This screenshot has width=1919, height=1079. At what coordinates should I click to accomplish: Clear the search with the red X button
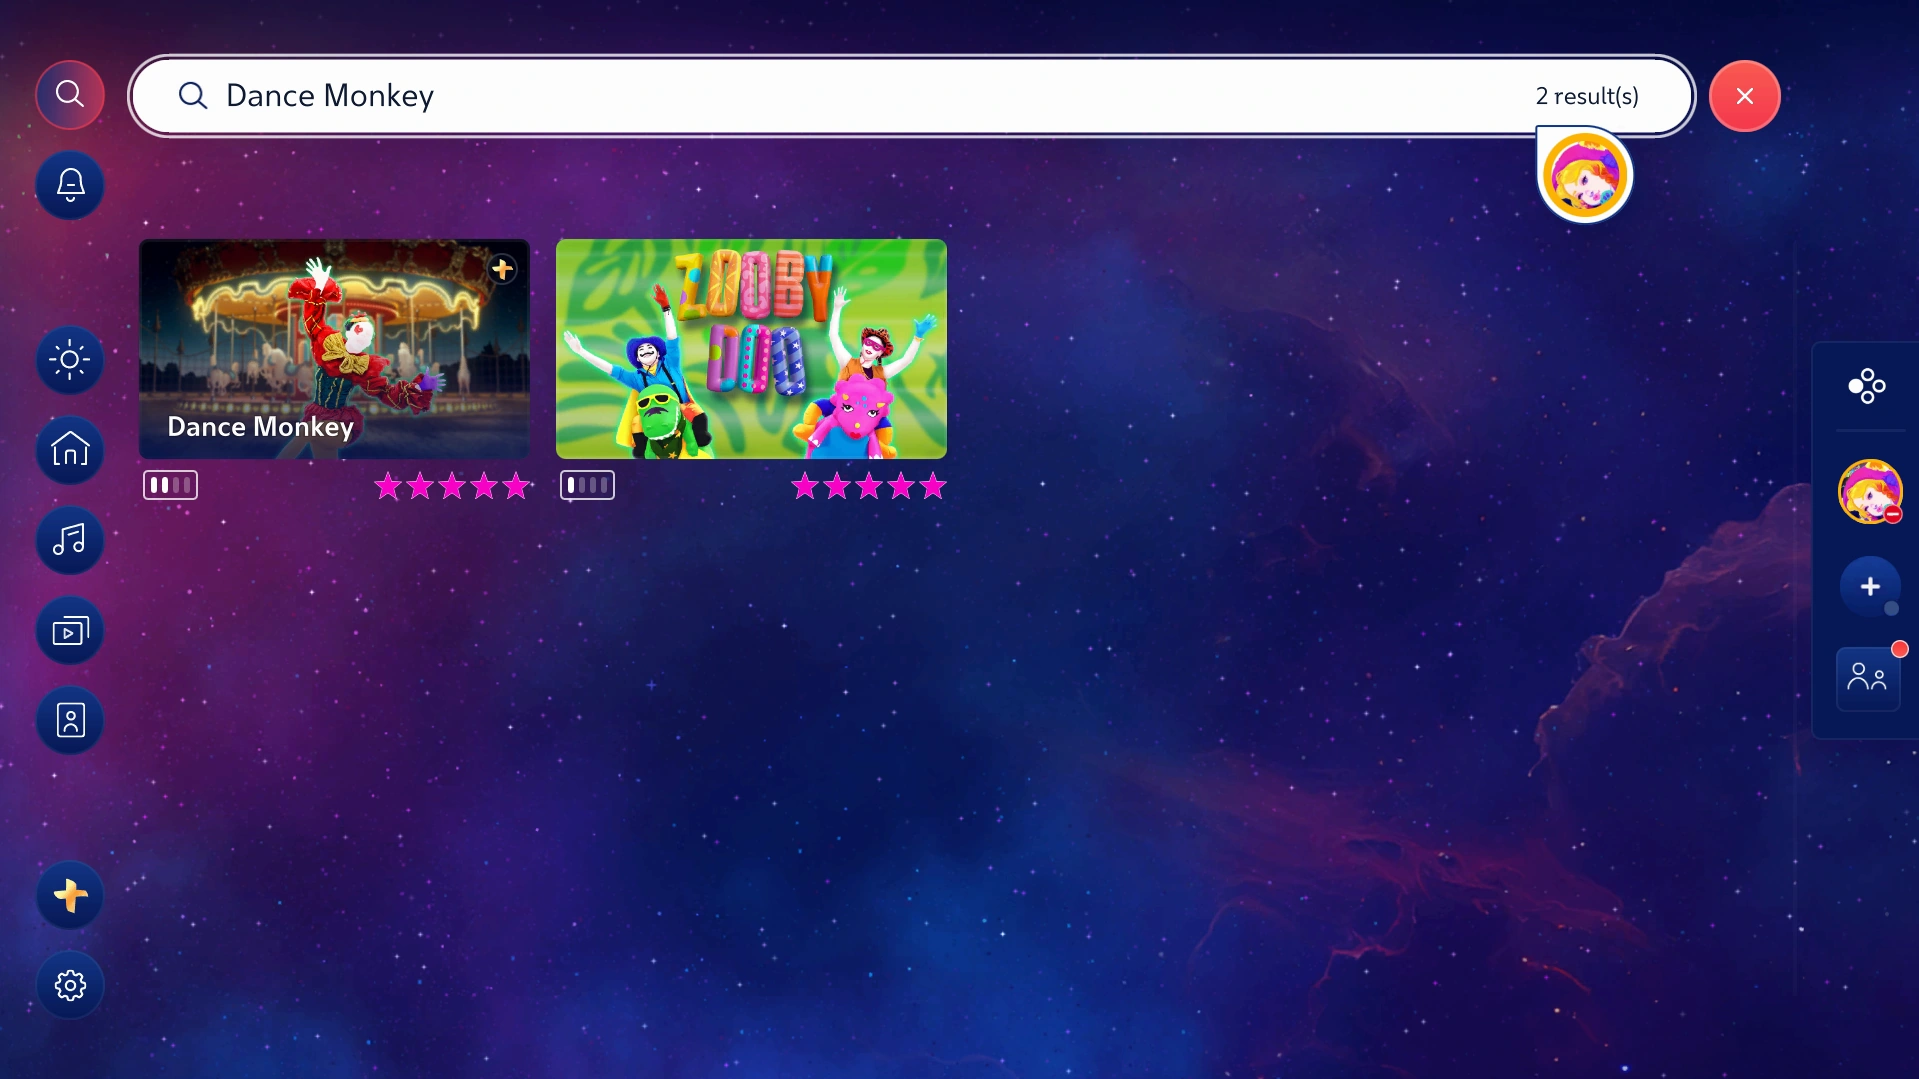pos(1744,96)
